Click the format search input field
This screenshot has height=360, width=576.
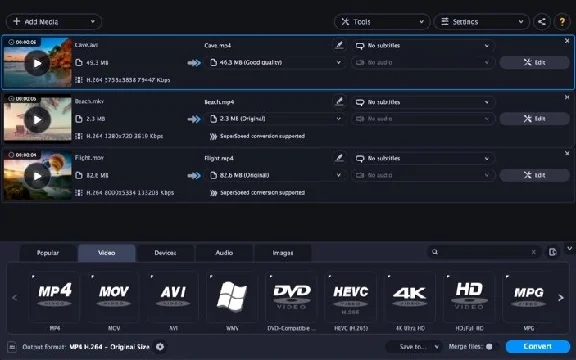(484, 252)
